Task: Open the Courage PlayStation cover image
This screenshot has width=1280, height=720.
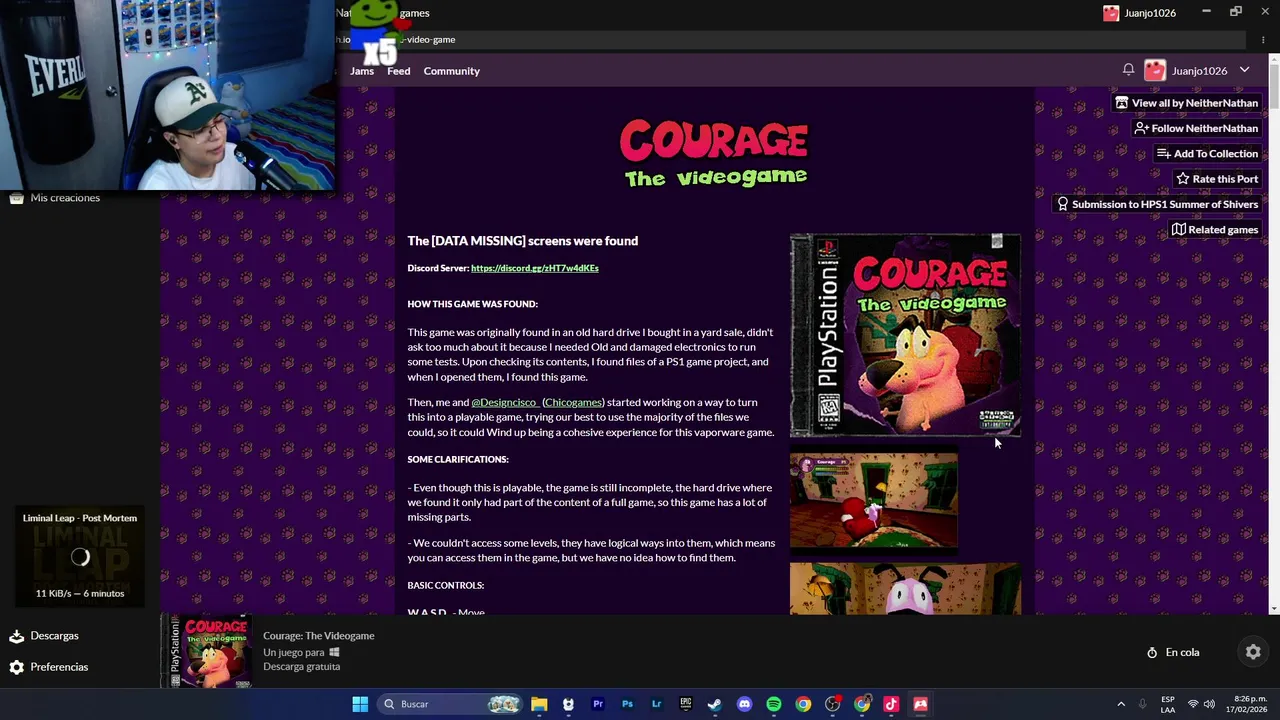Action: [905, 336]
